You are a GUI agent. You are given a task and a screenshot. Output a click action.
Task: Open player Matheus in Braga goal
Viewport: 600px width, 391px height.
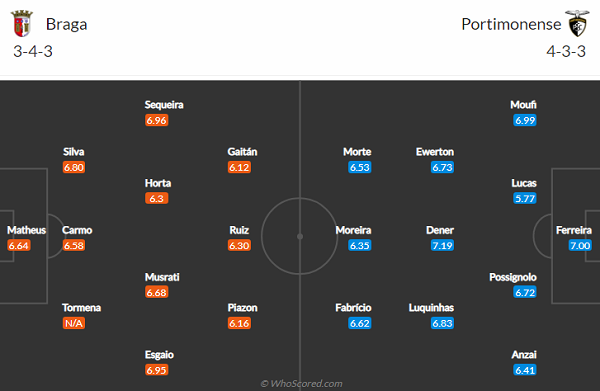coord(26,230)
